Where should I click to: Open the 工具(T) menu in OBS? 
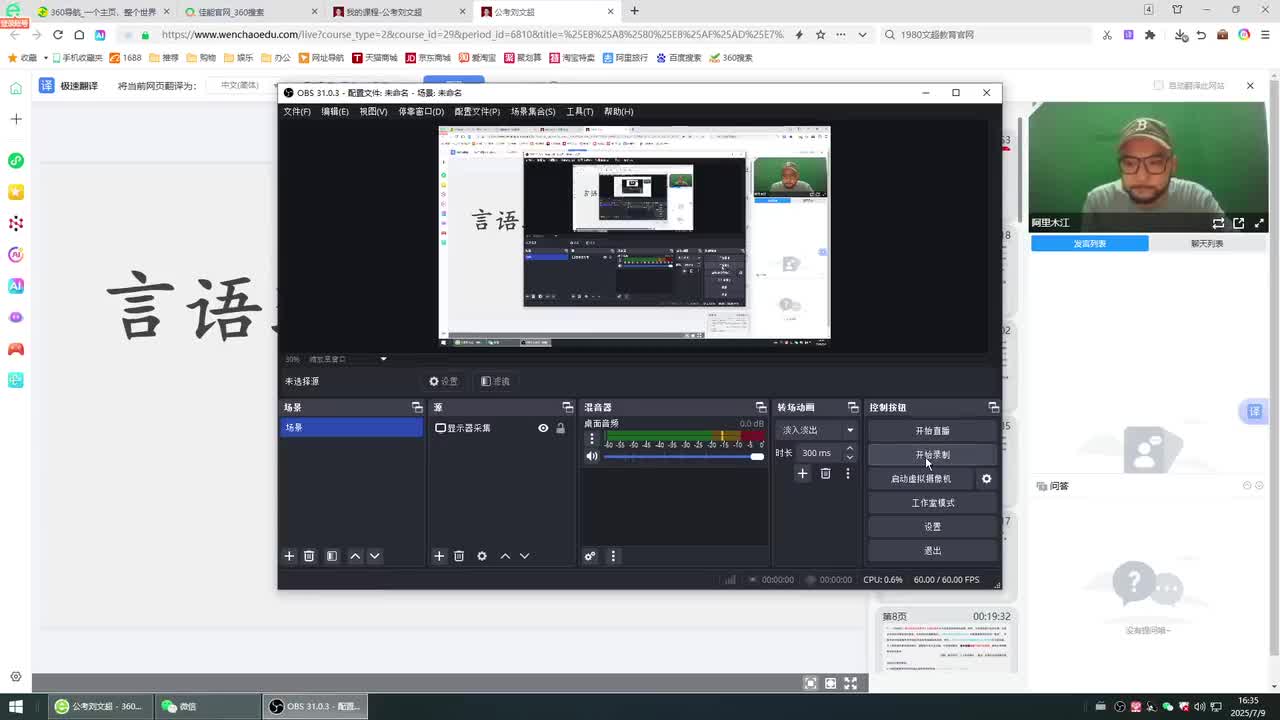pos(580,111)
